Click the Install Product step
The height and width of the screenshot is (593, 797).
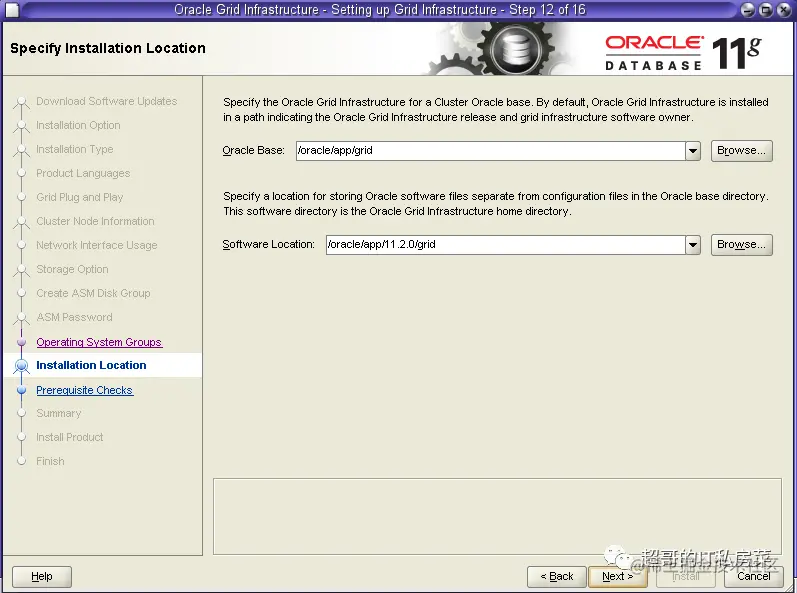[x=70, y=437]
